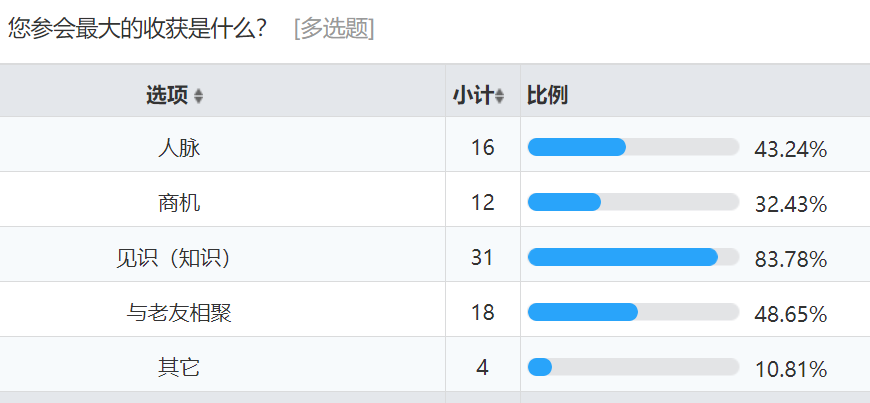The width and height of the screenshot is (870, 403).
Task: Click the 48.65% percentage value
Action: coord(791,315)
